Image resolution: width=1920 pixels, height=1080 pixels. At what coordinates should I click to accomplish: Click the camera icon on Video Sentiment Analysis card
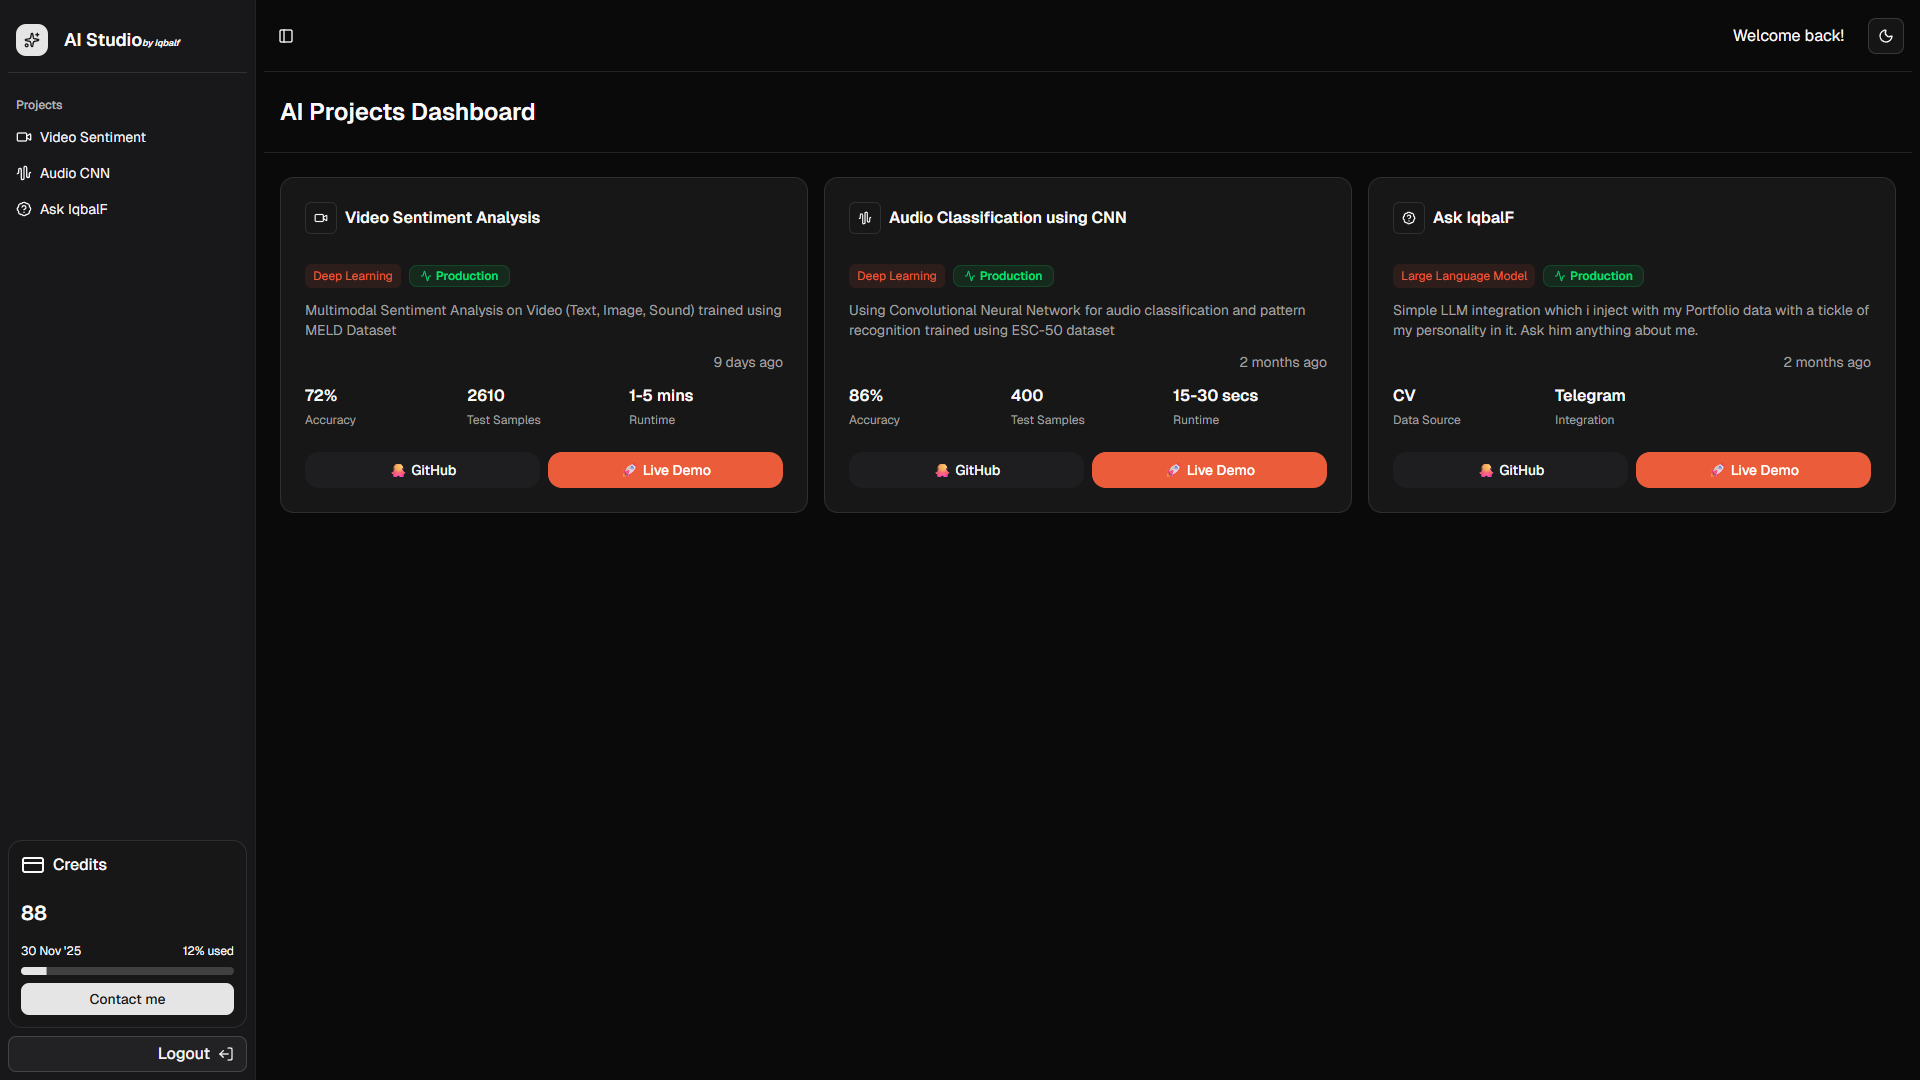pyautogui.click(x=321, y=218)
